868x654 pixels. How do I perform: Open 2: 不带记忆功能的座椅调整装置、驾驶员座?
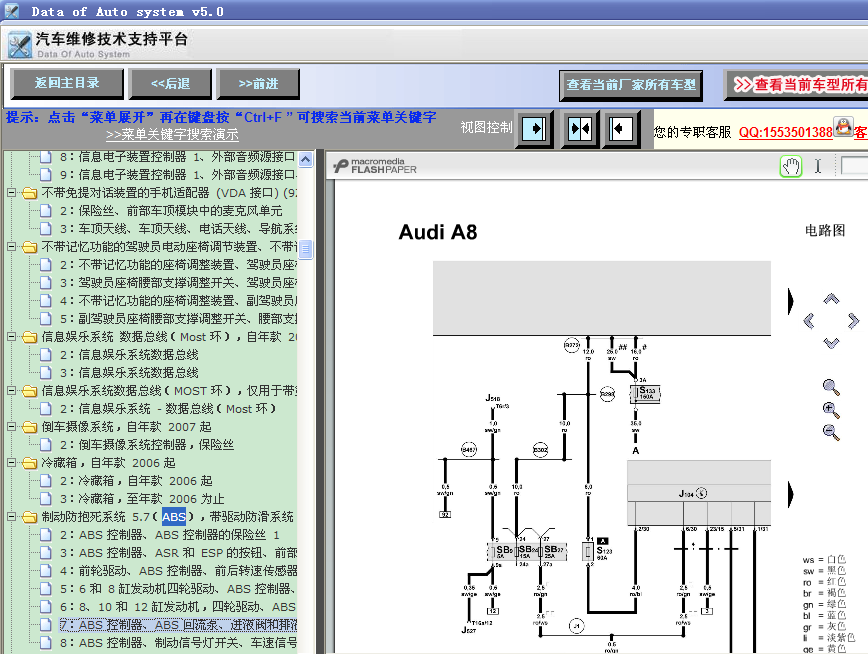178,265
